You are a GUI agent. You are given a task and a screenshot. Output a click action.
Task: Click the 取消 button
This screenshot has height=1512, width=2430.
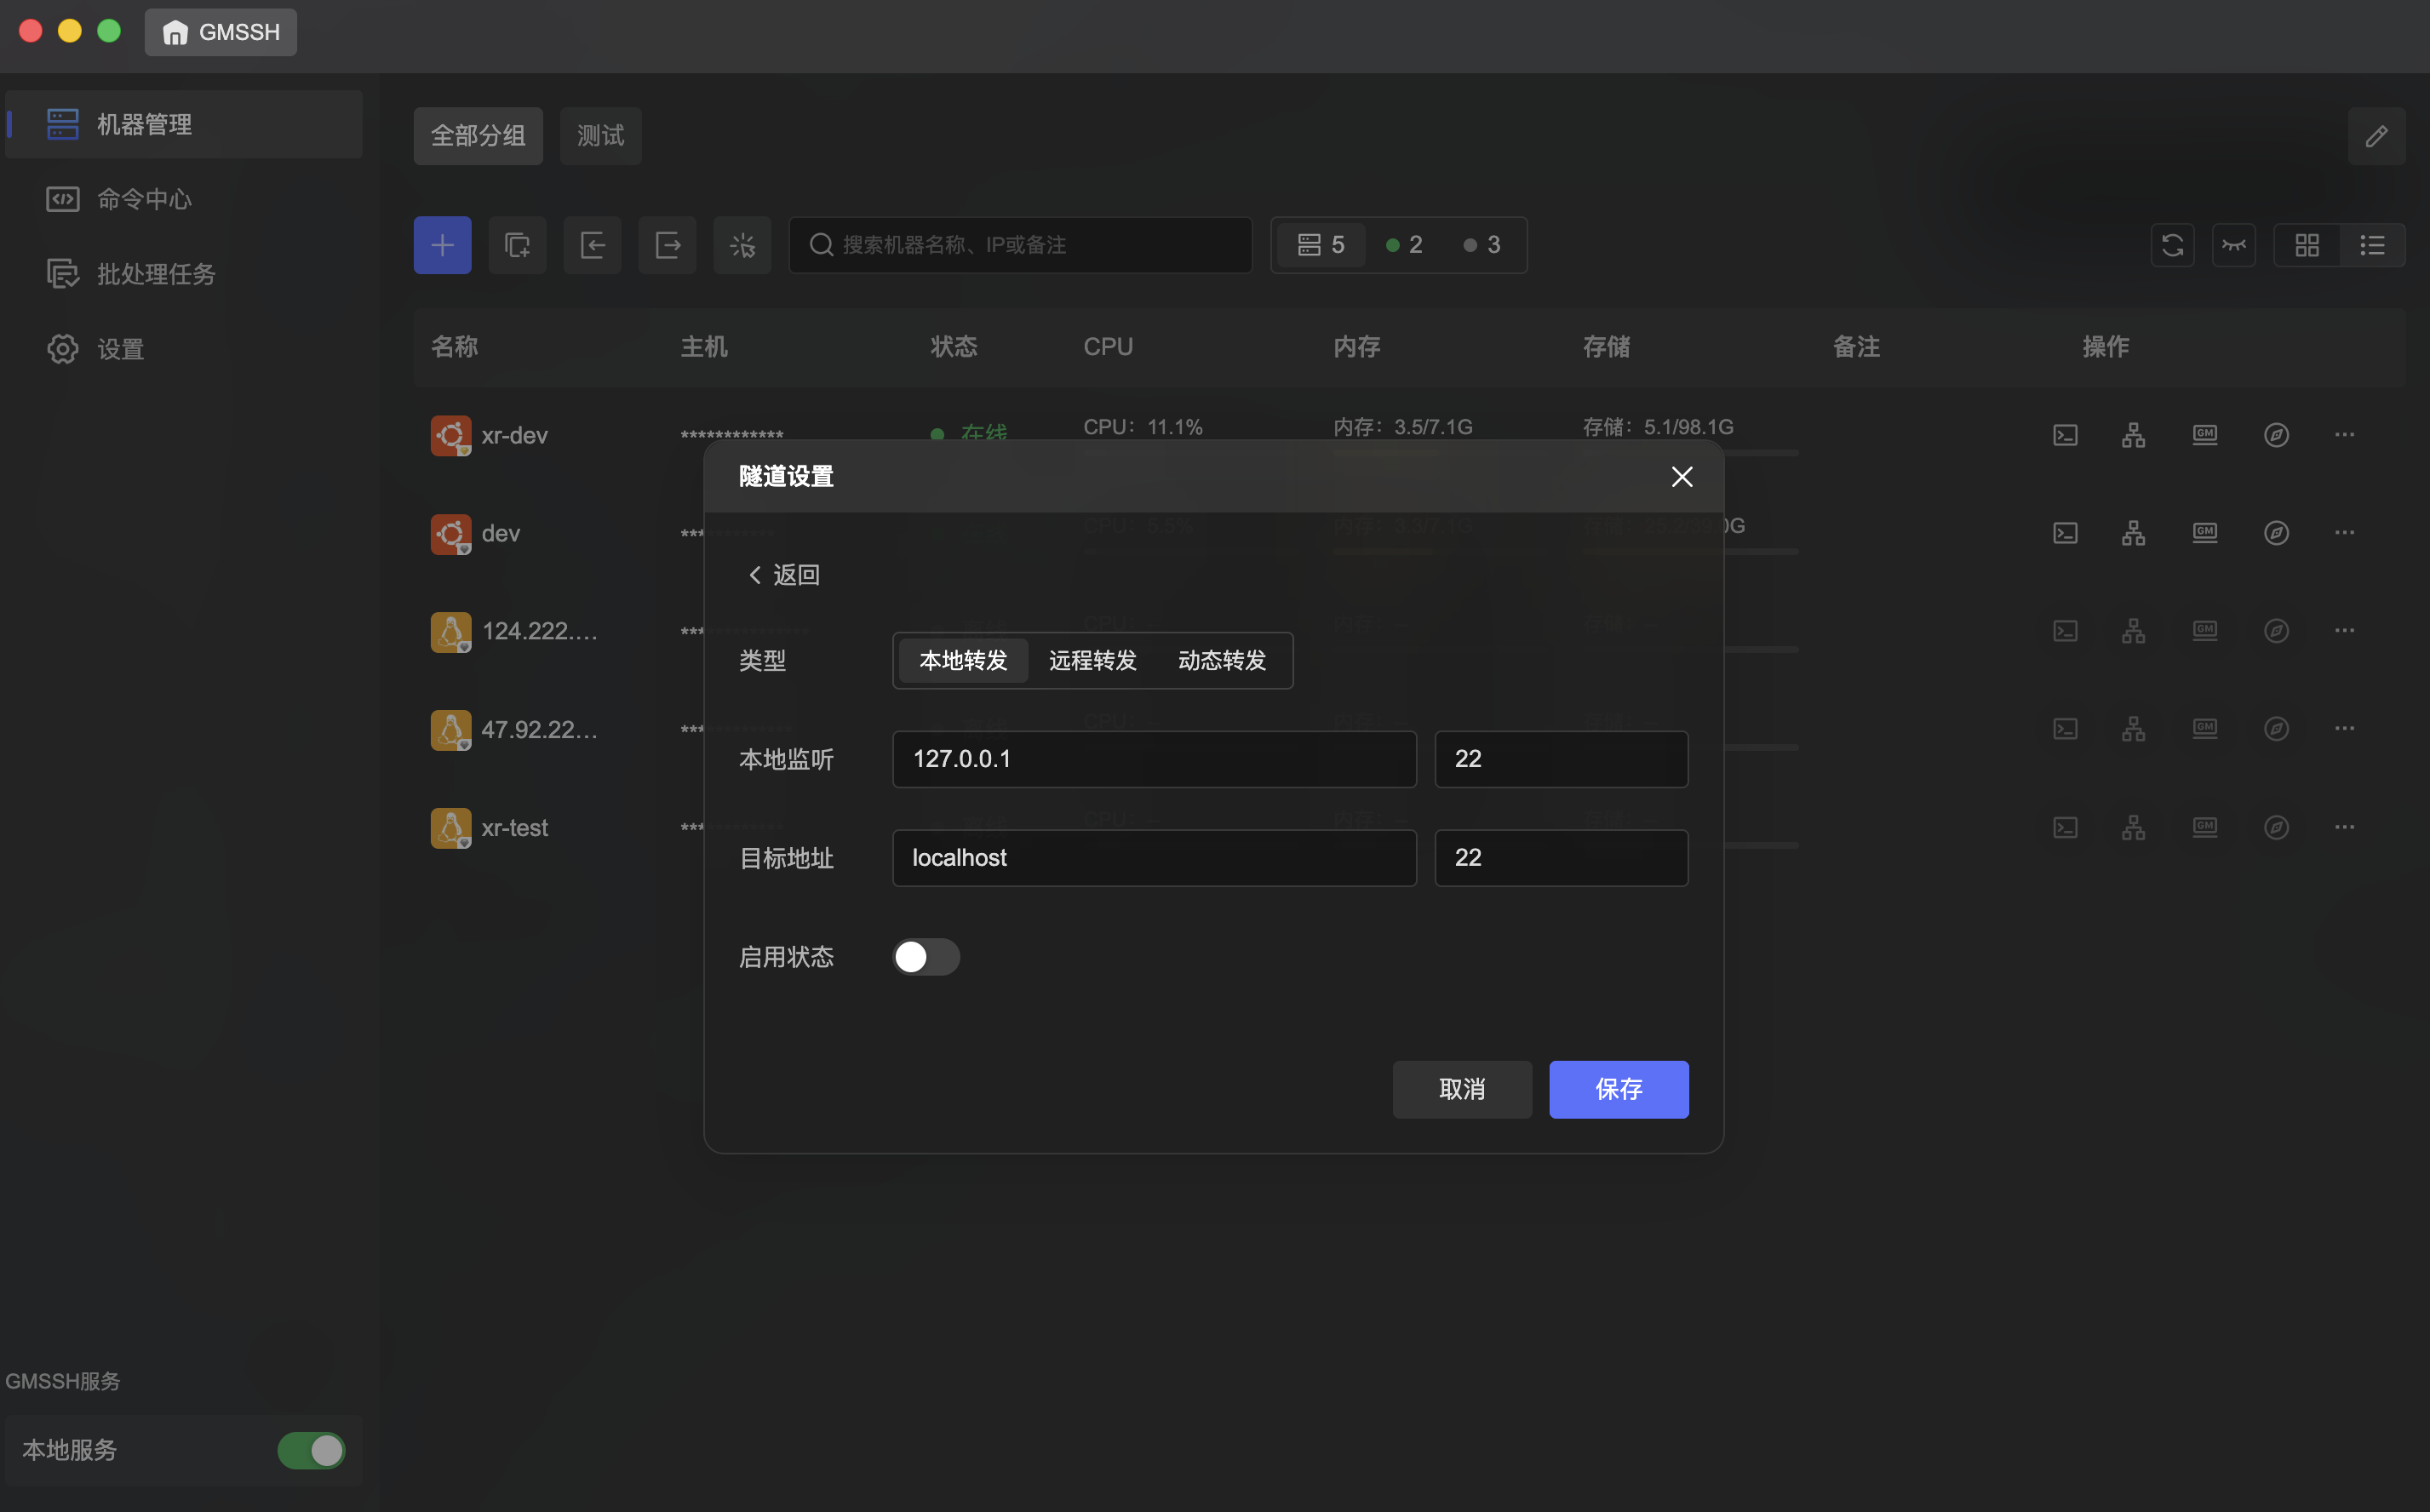click(1461, 1089)
